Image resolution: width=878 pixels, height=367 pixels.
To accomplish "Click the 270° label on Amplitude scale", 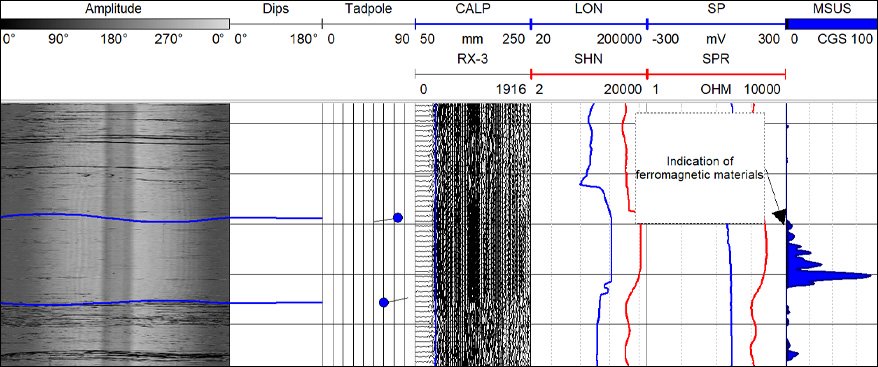I will [x=170, y=40].
